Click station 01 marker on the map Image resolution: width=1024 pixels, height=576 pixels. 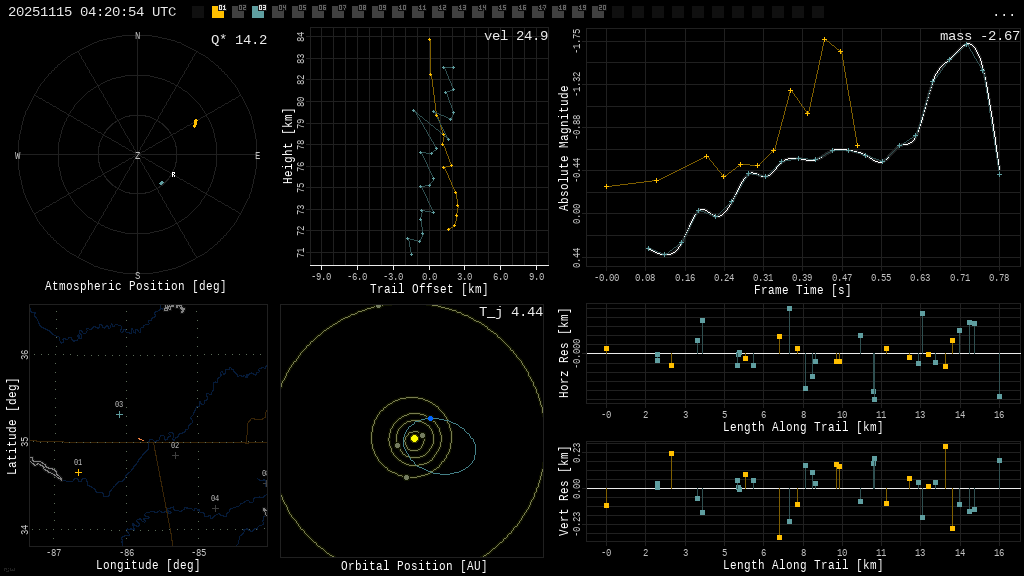[x=78, y=473]
